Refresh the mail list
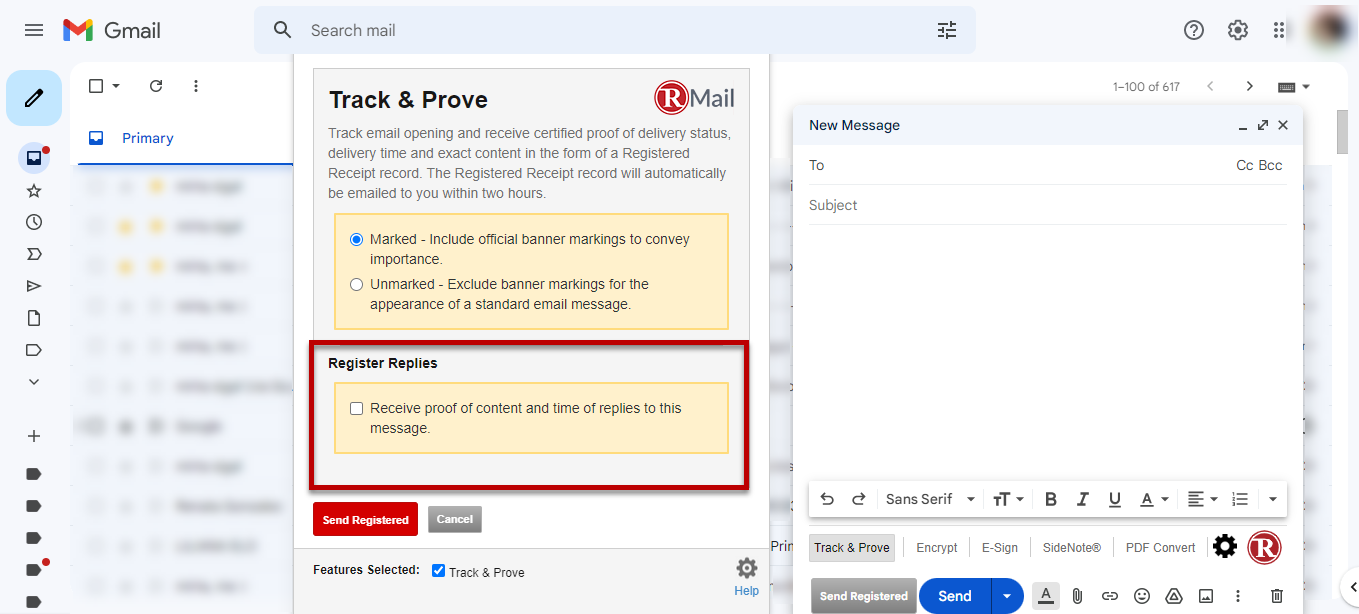The image size is (1359, 614). pyautogui.click(x=156, y=86)
